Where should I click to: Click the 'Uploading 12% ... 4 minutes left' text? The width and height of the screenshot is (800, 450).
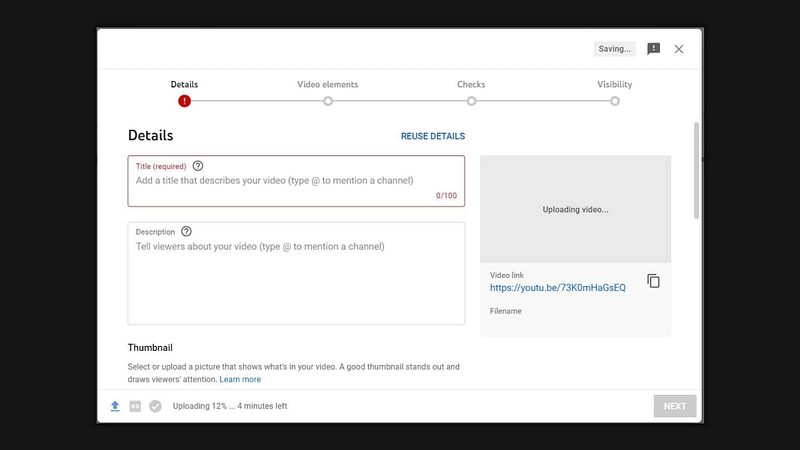click(230, 406)
